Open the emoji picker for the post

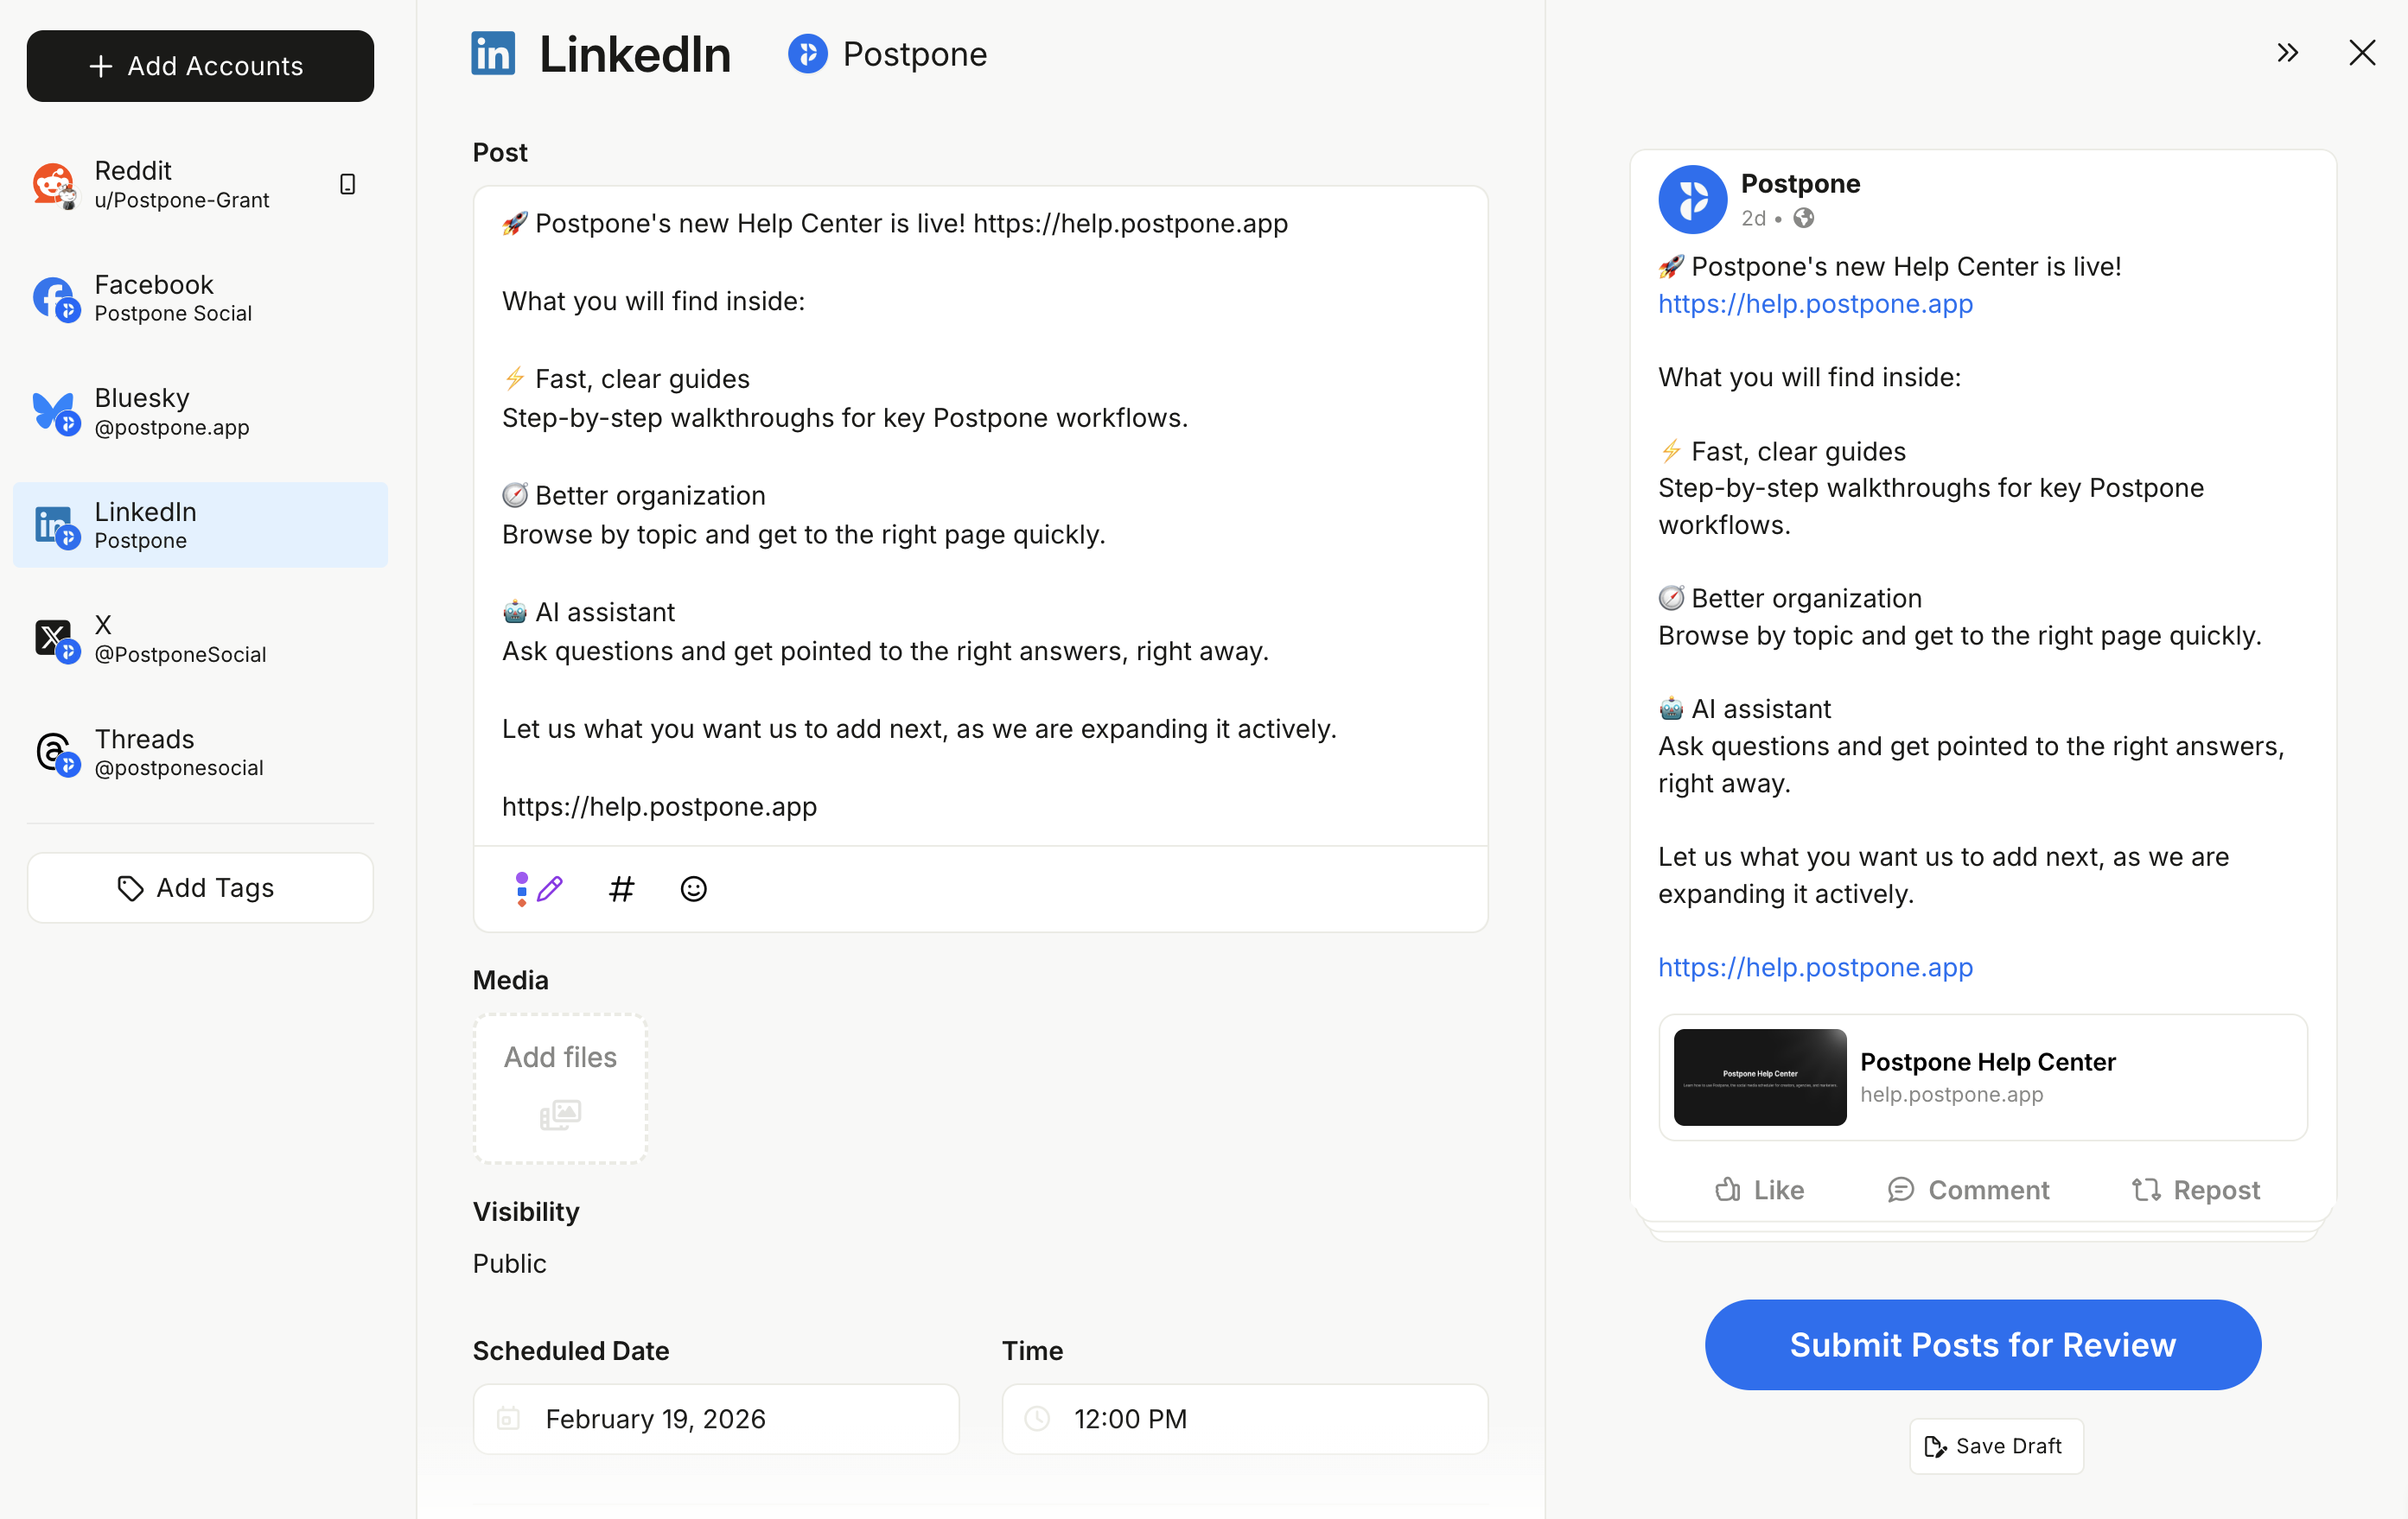tap(692, 888)
